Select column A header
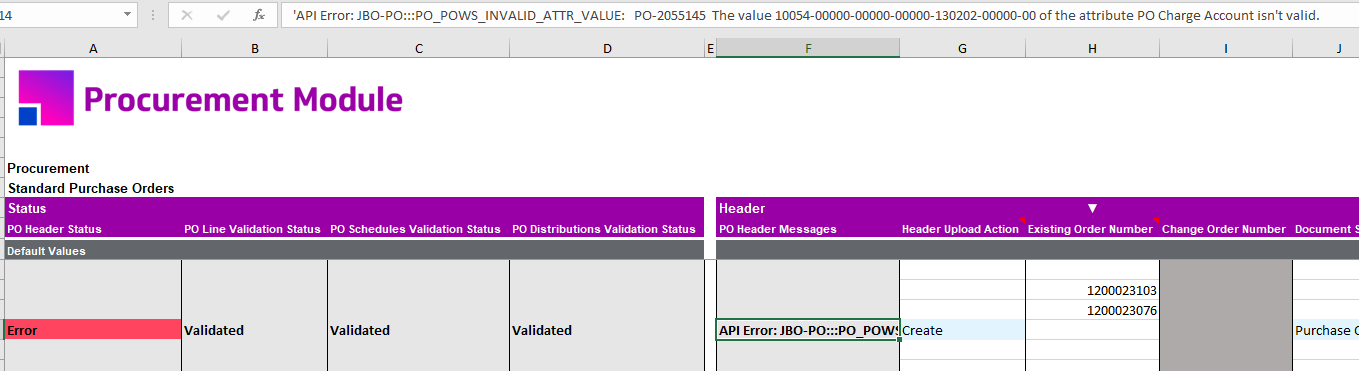1359x371 pixels. [x=93, y=48]
